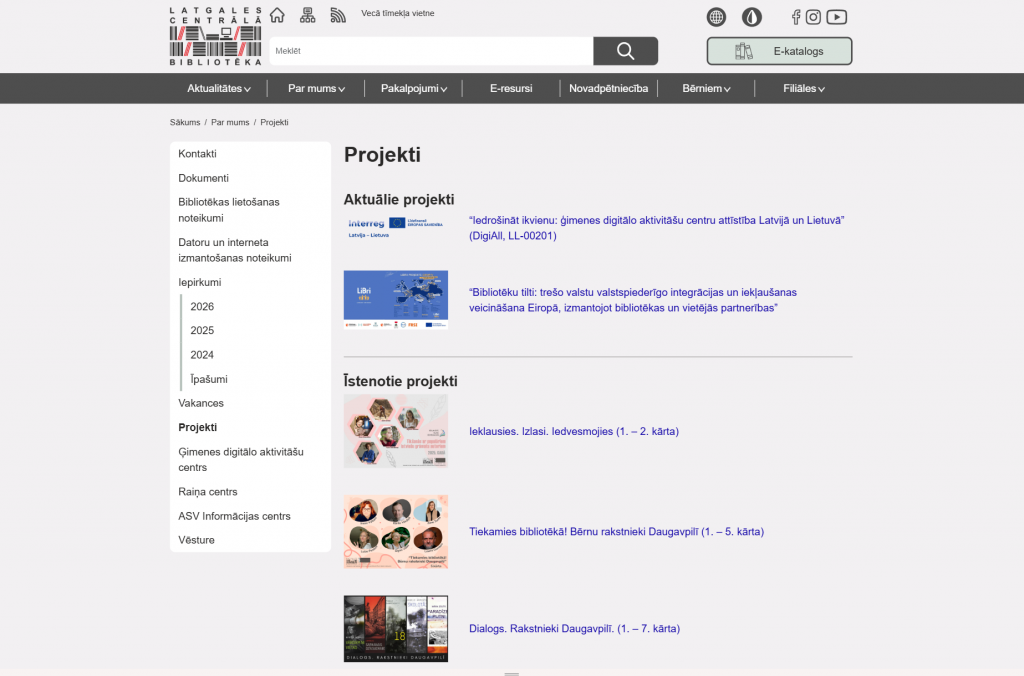Open the Dialogs Rakstnieki Daugavpilī project thumbnail
The height and width of the screenshot is (676, 1024).
tap(396, 629)
